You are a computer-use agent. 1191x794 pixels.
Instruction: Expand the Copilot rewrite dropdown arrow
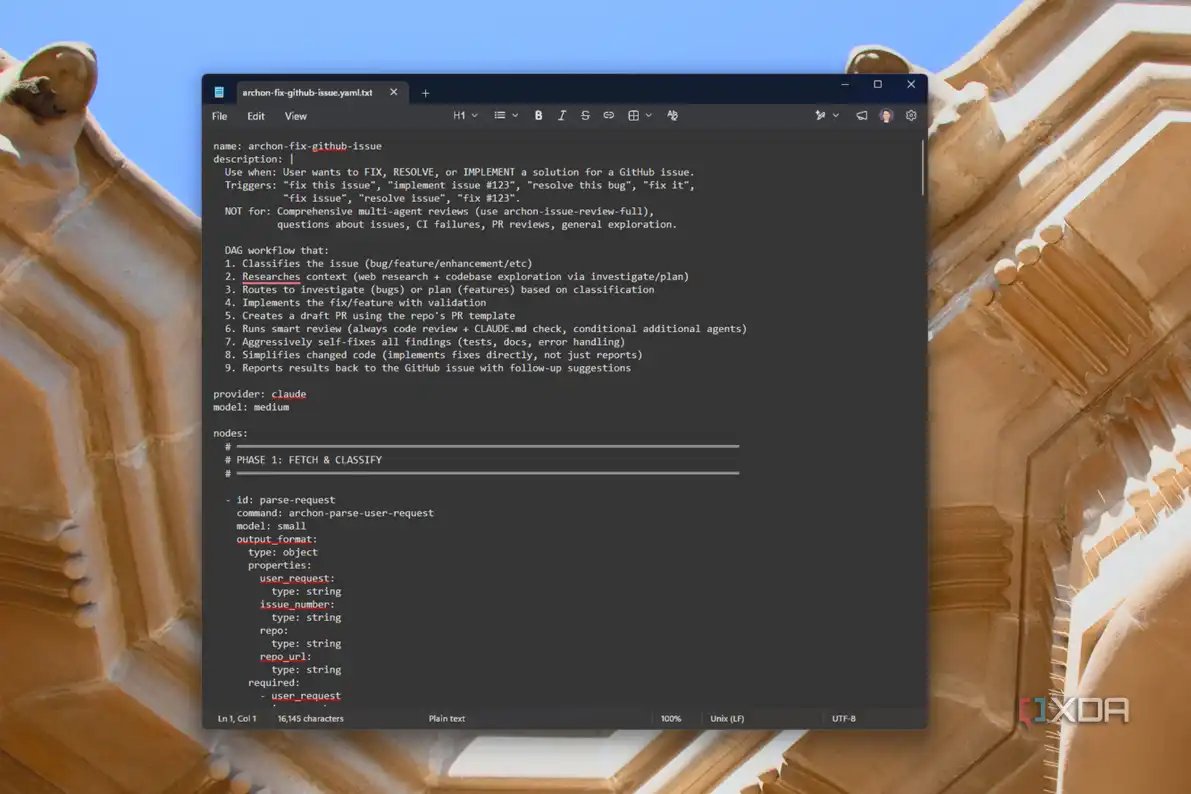(836, 115)
